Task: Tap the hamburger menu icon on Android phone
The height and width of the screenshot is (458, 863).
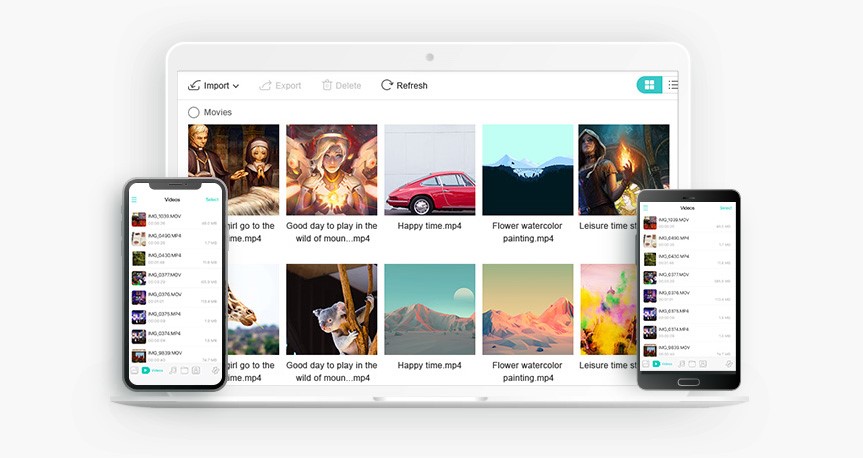Action: [x=646, y=208]
